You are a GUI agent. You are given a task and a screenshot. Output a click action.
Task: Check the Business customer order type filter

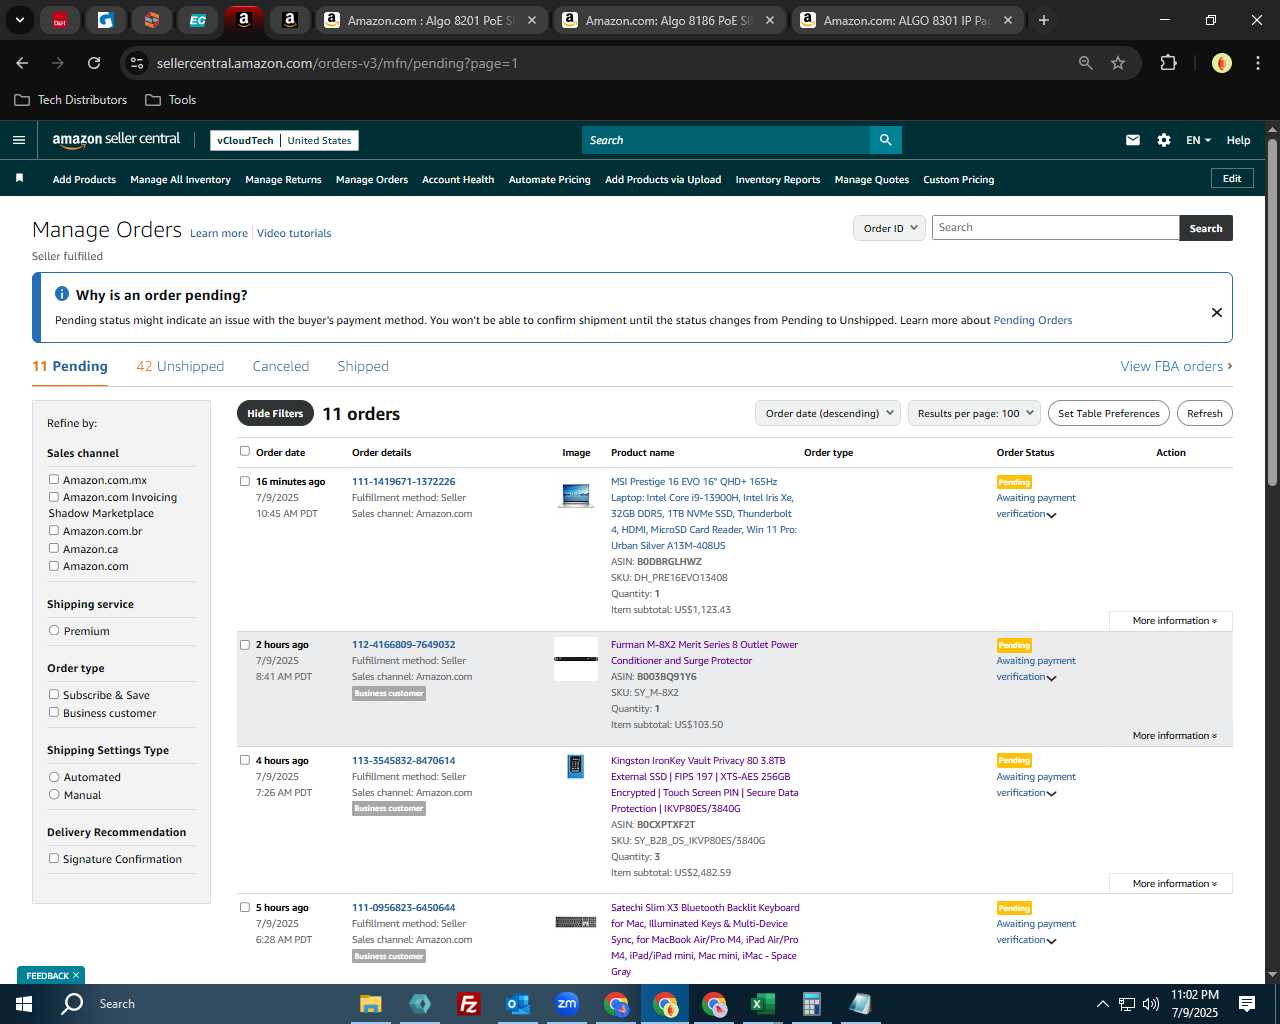tap(54, 712)
